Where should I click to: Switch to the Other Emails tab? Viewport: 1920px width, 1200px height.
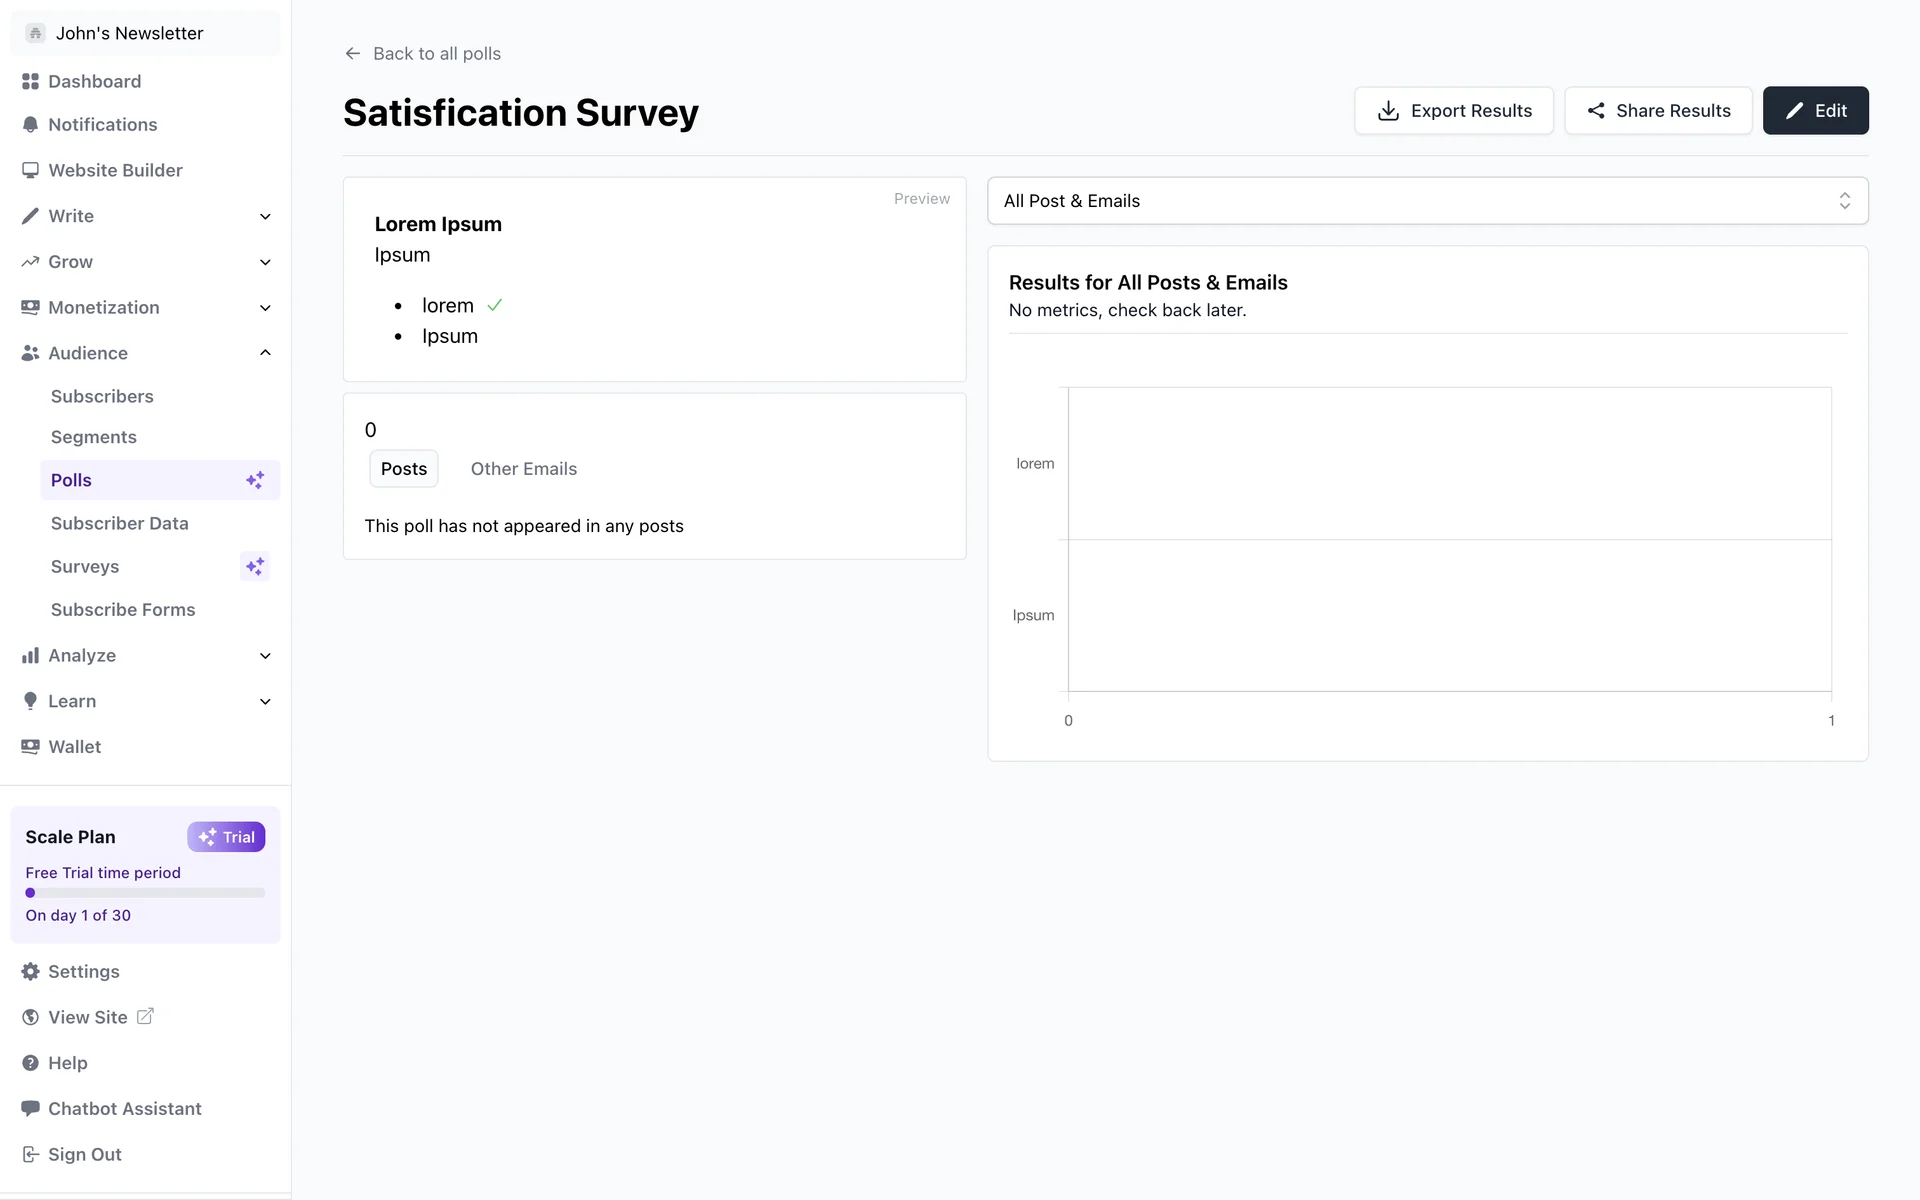[523, 469]
